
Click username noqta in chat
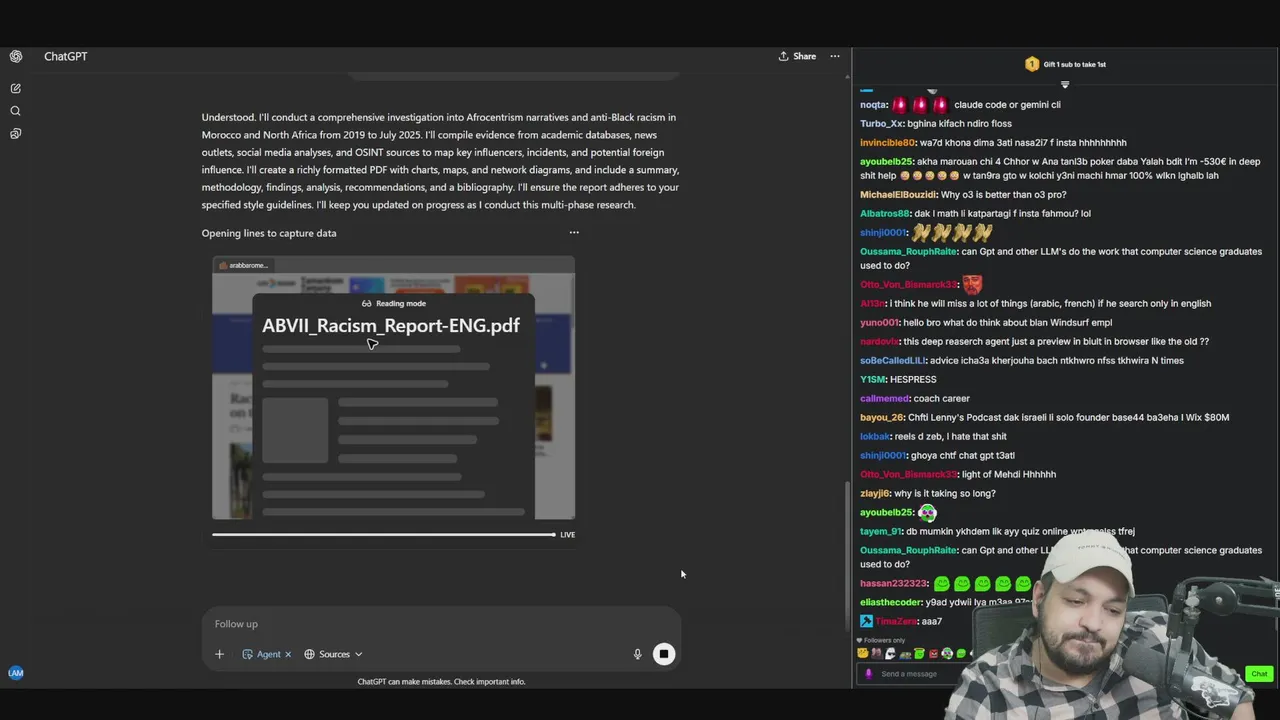coord(873,104)
